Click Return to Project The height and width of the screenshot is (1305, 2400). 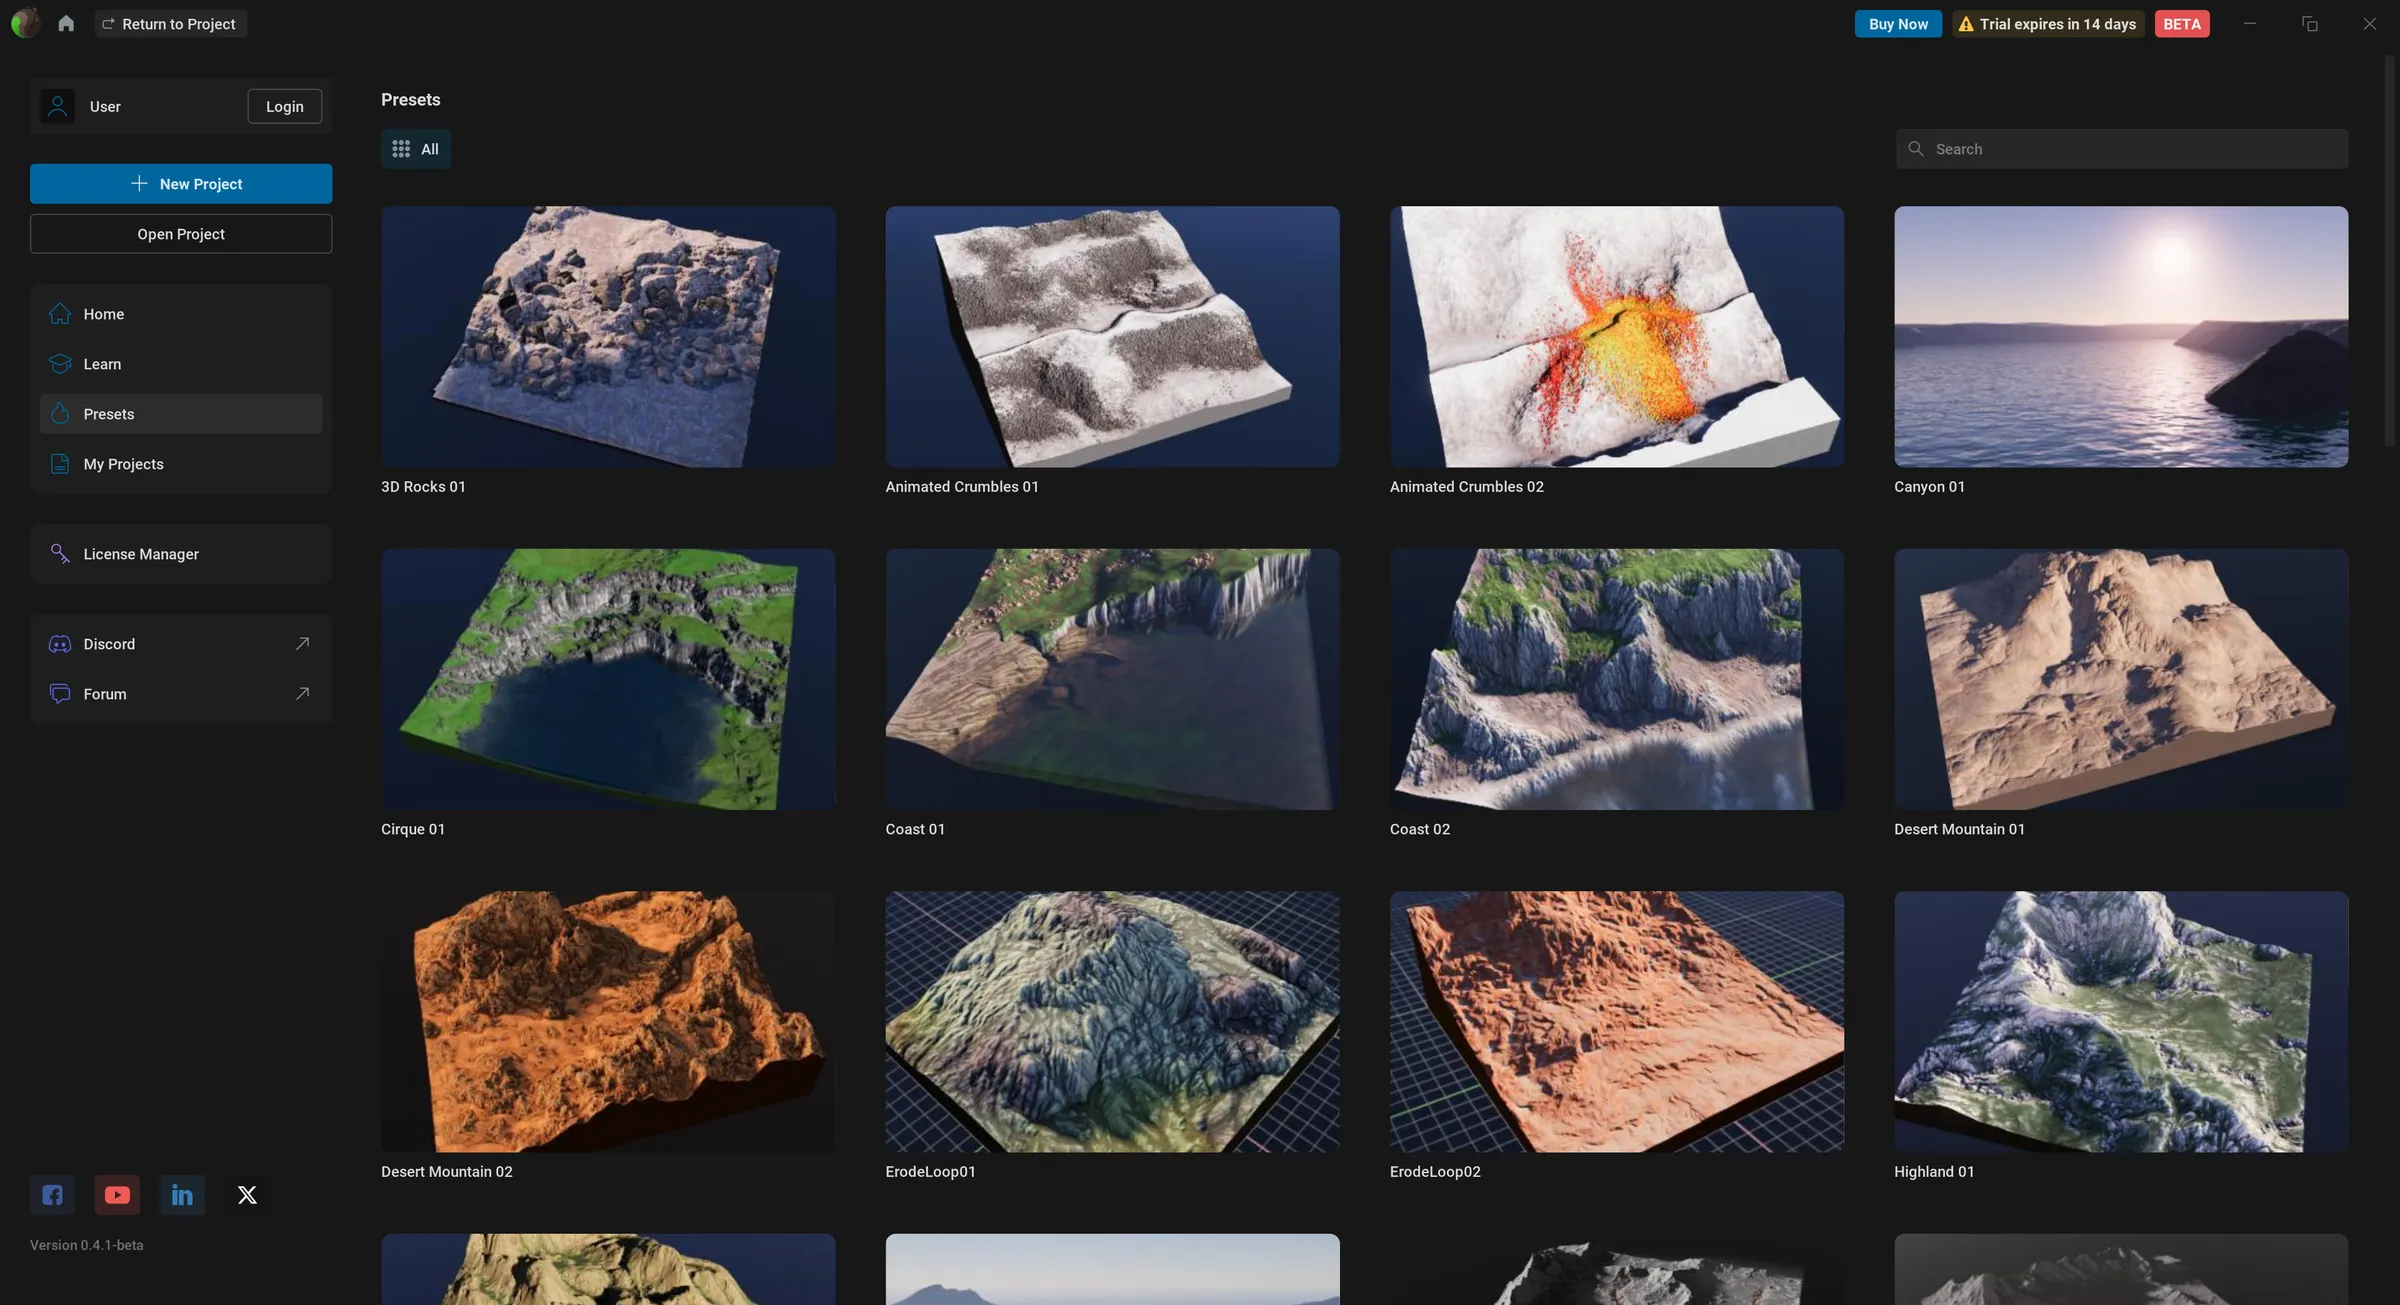coord(171,23)
